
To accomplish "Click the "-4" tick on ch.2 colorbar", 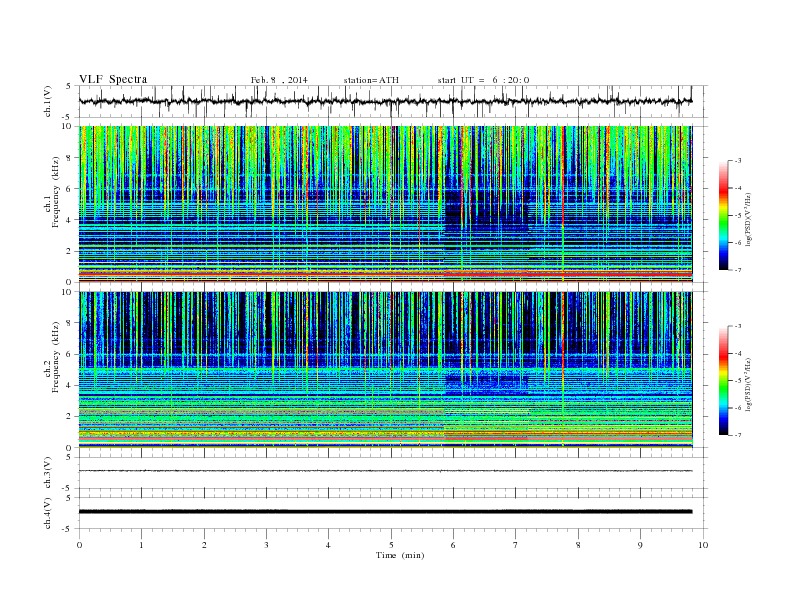I will click(x=738, y=353).
